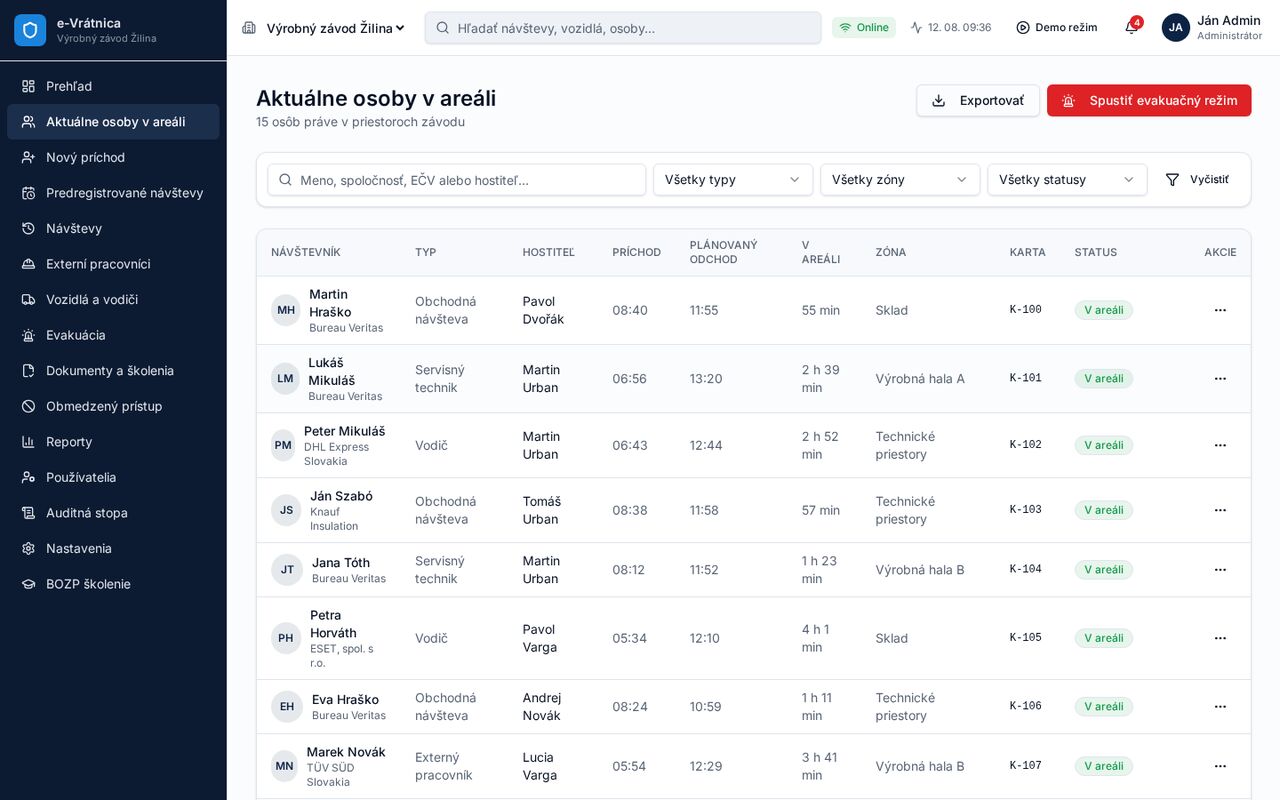Click the JA user avatar
Image resolution: width=1280 pixels, height=800 pixels.
[1176, 27]
